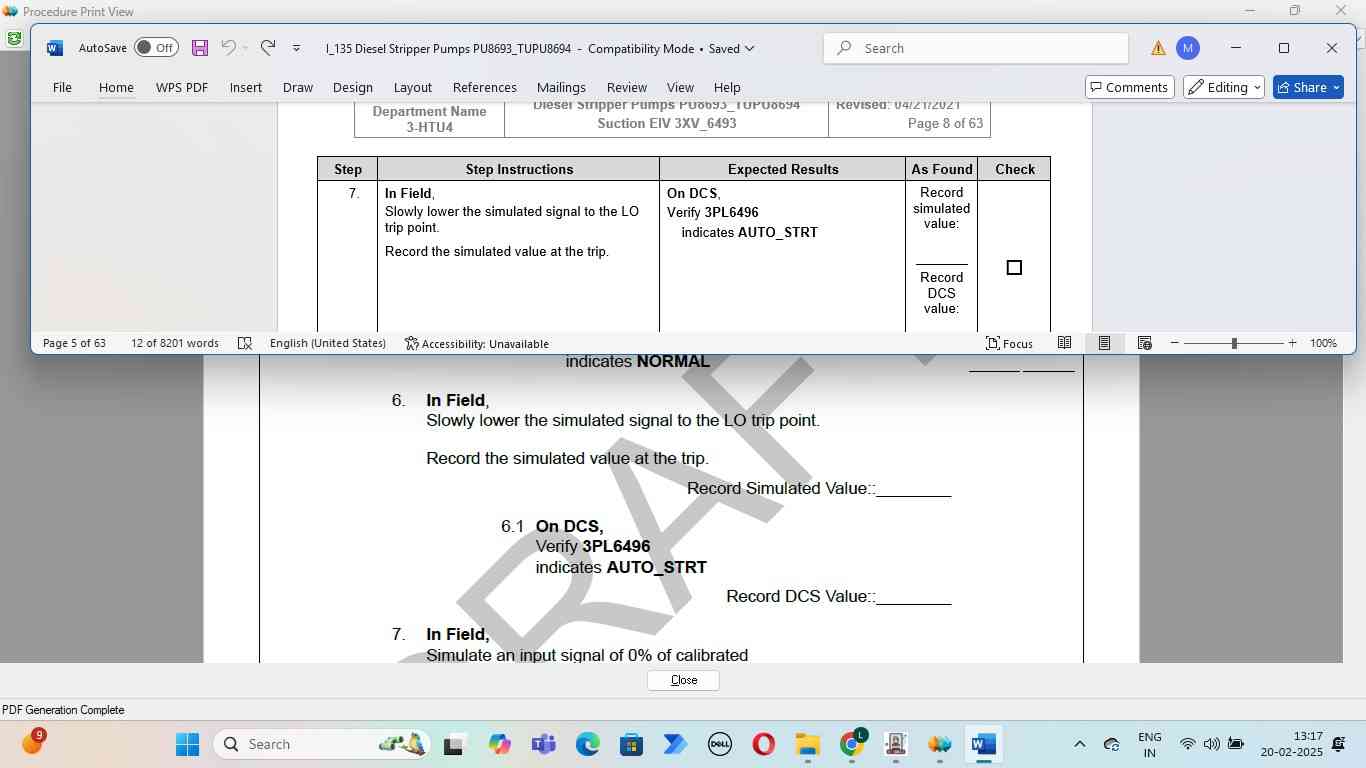Toggle the AutoSave switch
Screen dimensions: 1366x768
coord(156,48)
